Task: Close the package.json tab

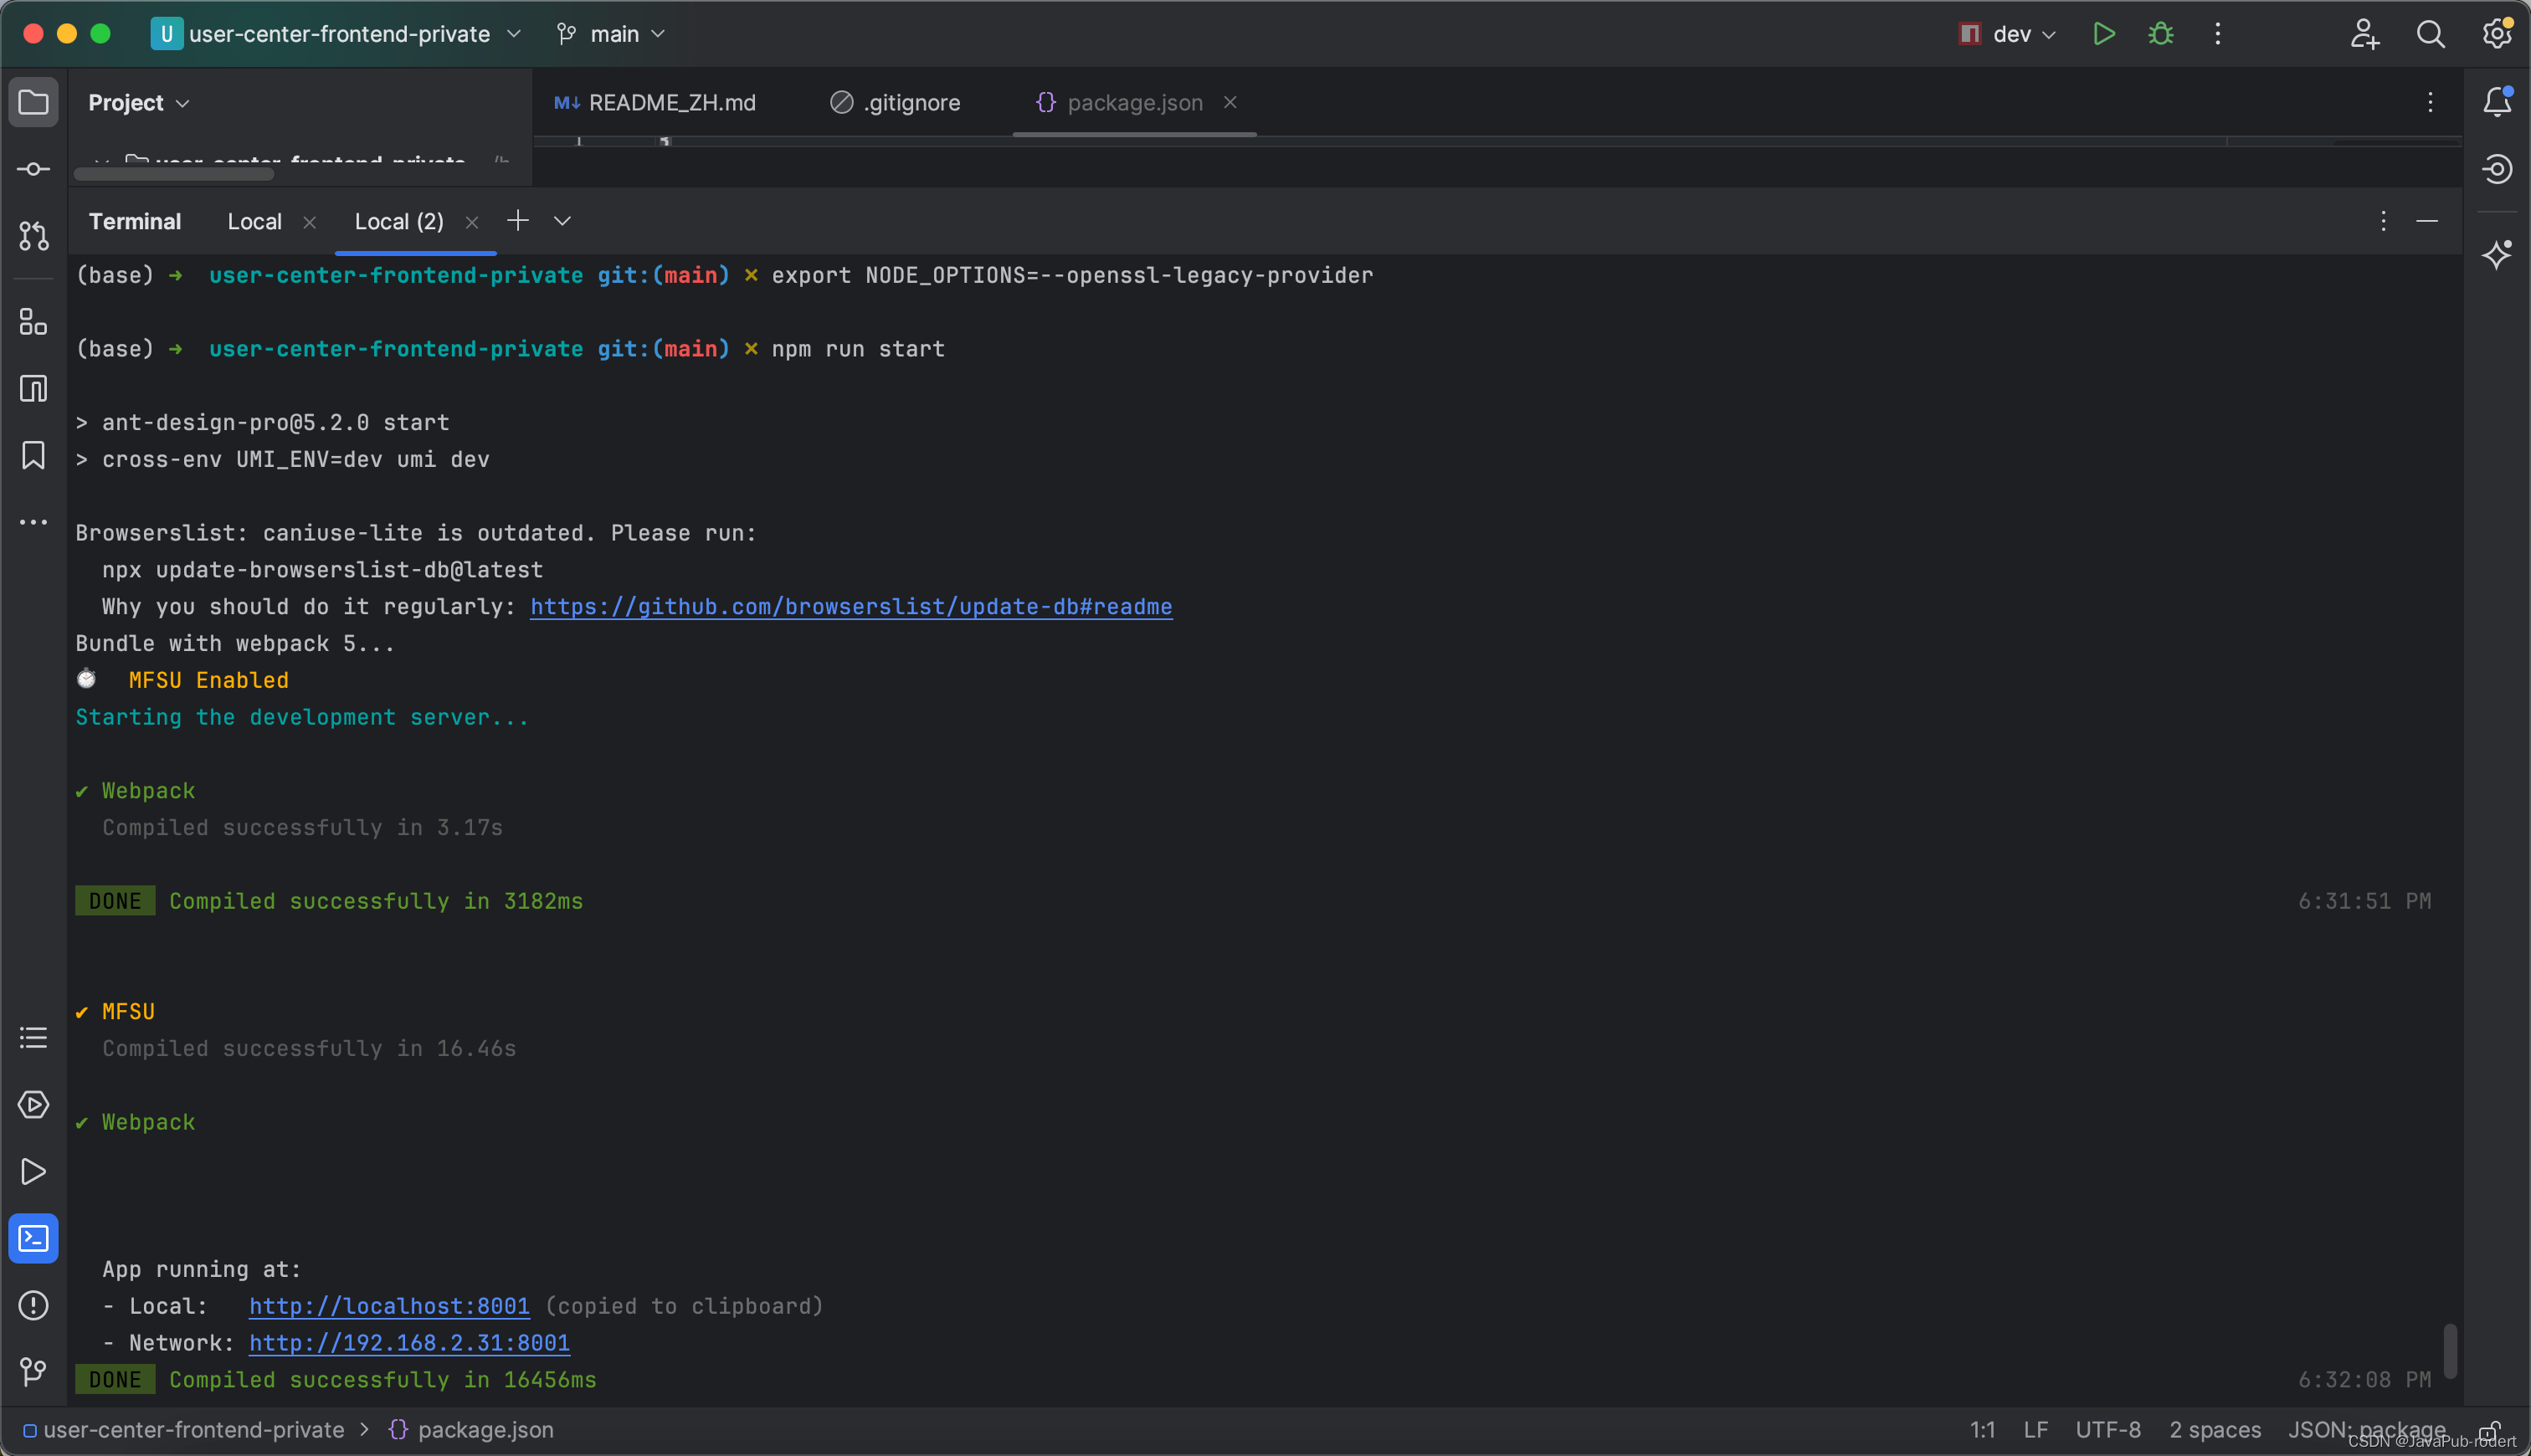Action: pyautogui.click(x=1230, y=103)
